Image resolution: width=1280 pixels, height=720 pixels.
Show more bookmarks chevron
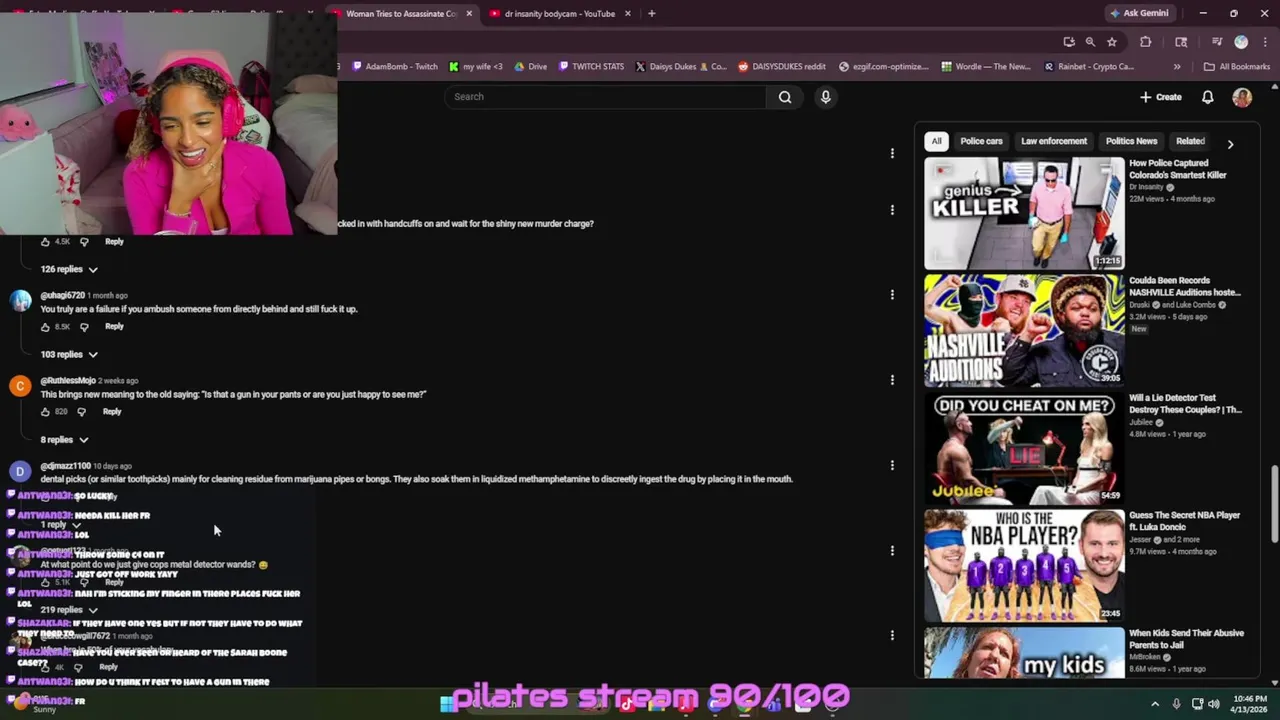coord(1177,67)
